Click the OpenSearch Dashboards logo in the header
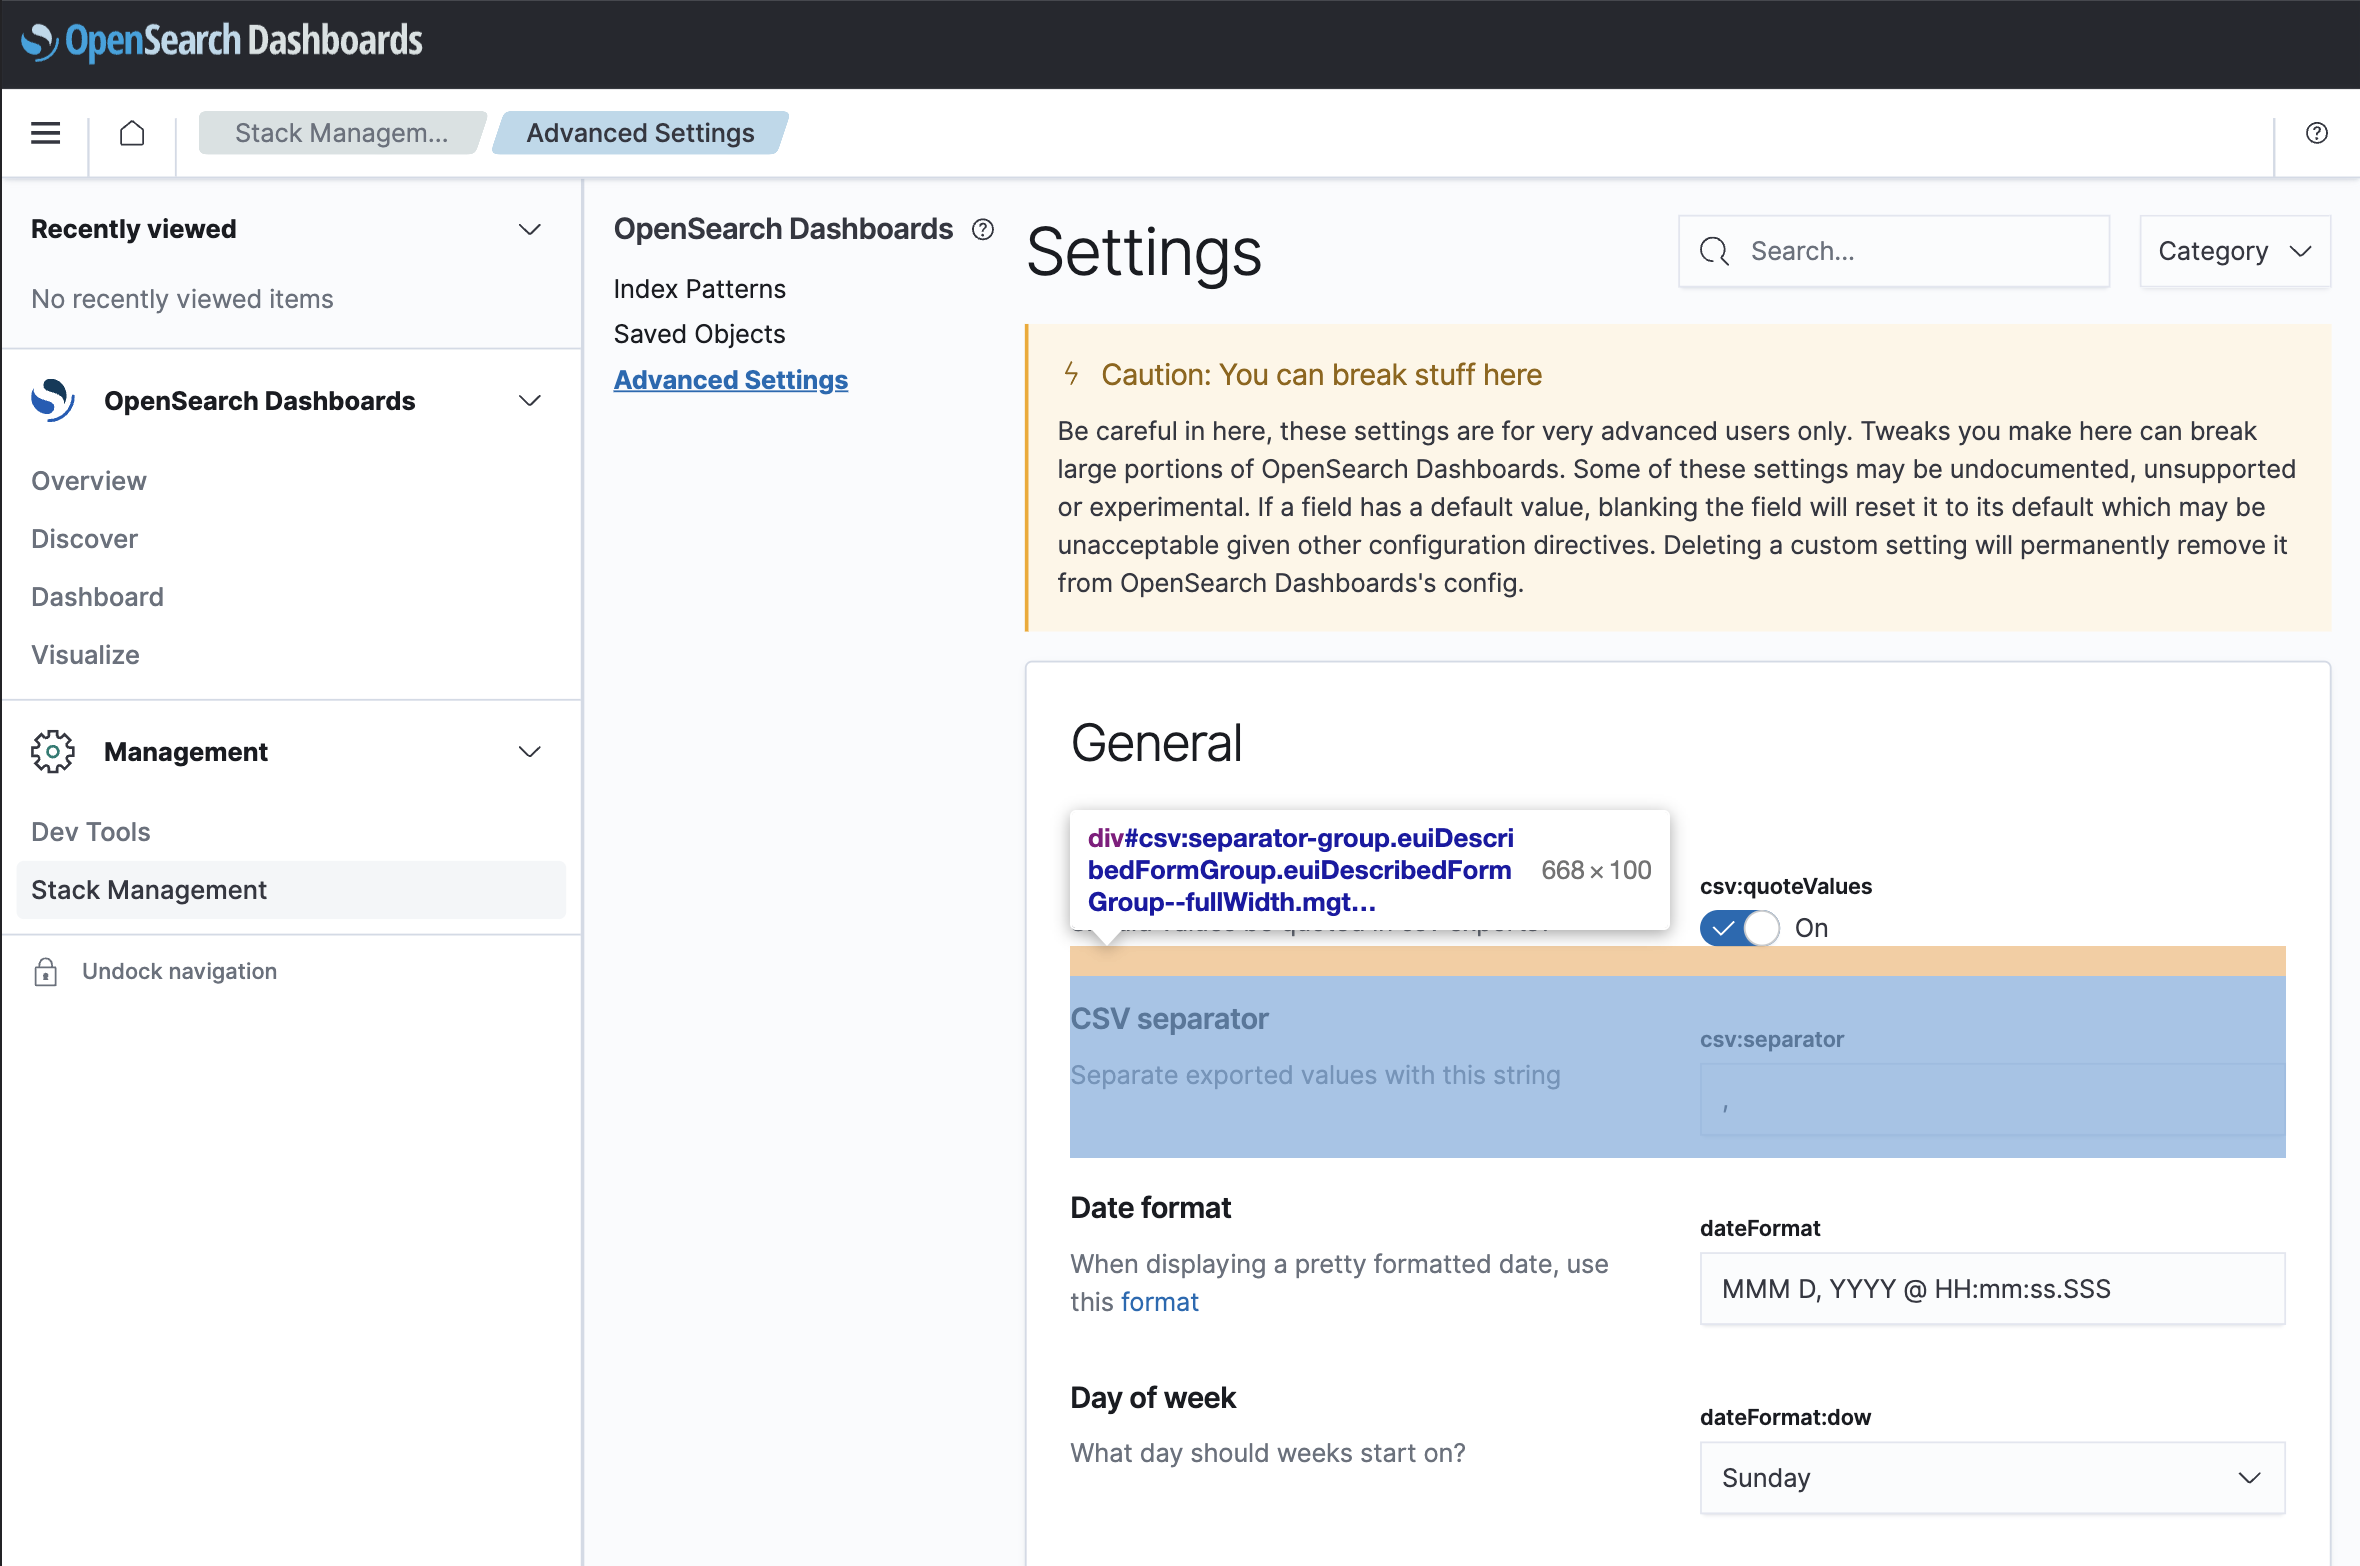The width and height of the screenshot is (2360, 1566). (220, 41)
